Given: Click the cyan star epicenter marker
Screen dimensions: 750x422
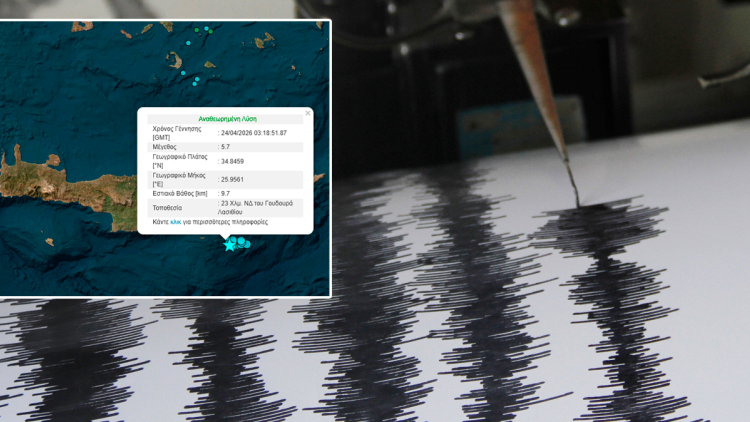Looking at the screenshot, I should tap(230, 244).
